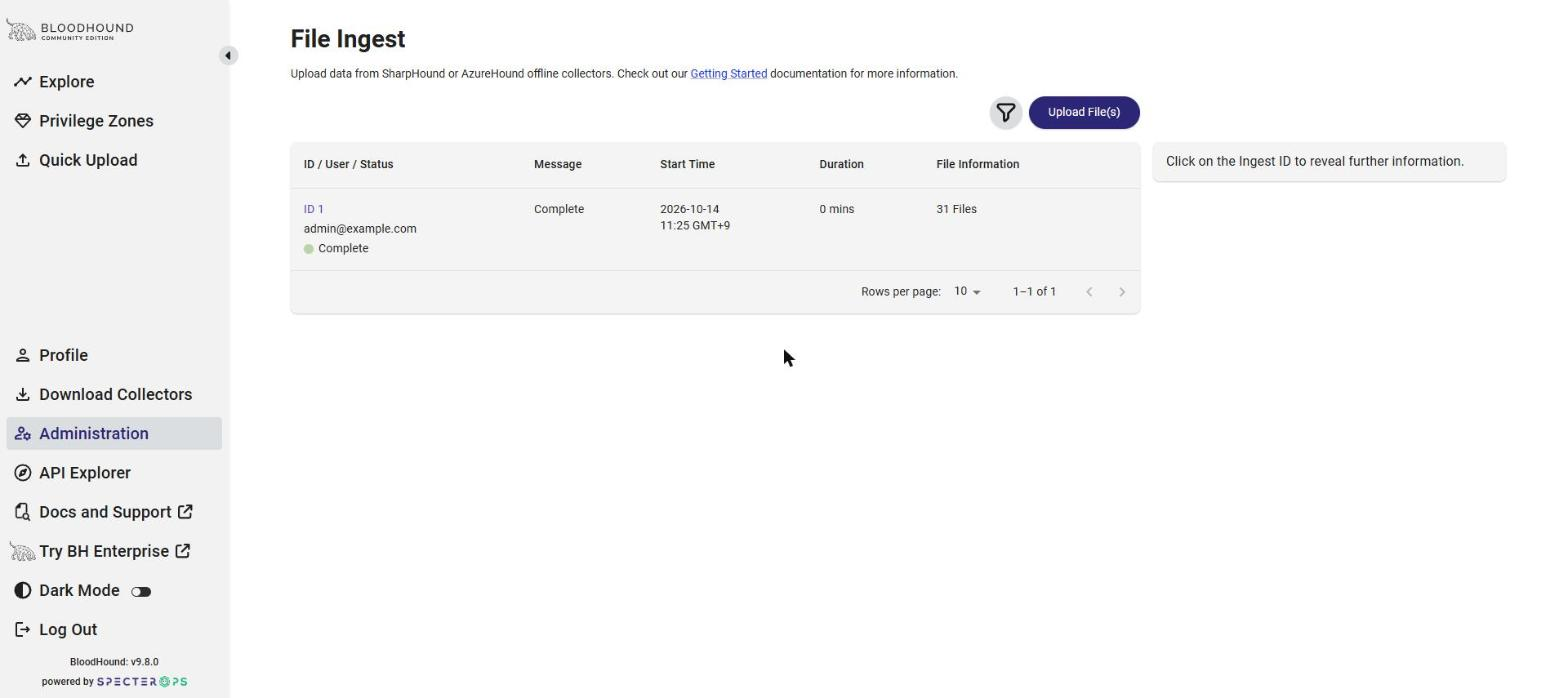
Task: Click the Dark Mode half-circle icon
Action: click(22, 590)
